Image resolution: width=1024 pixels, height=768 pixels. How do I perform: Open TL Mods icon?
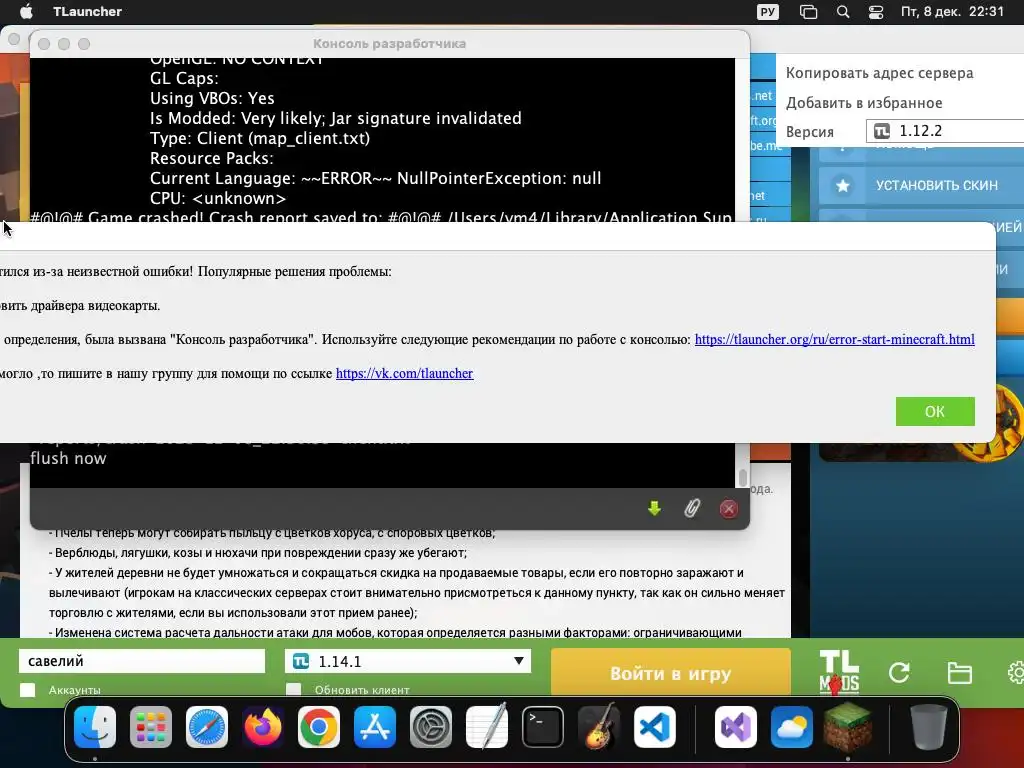pyautogui.click(x=839, y=672)
